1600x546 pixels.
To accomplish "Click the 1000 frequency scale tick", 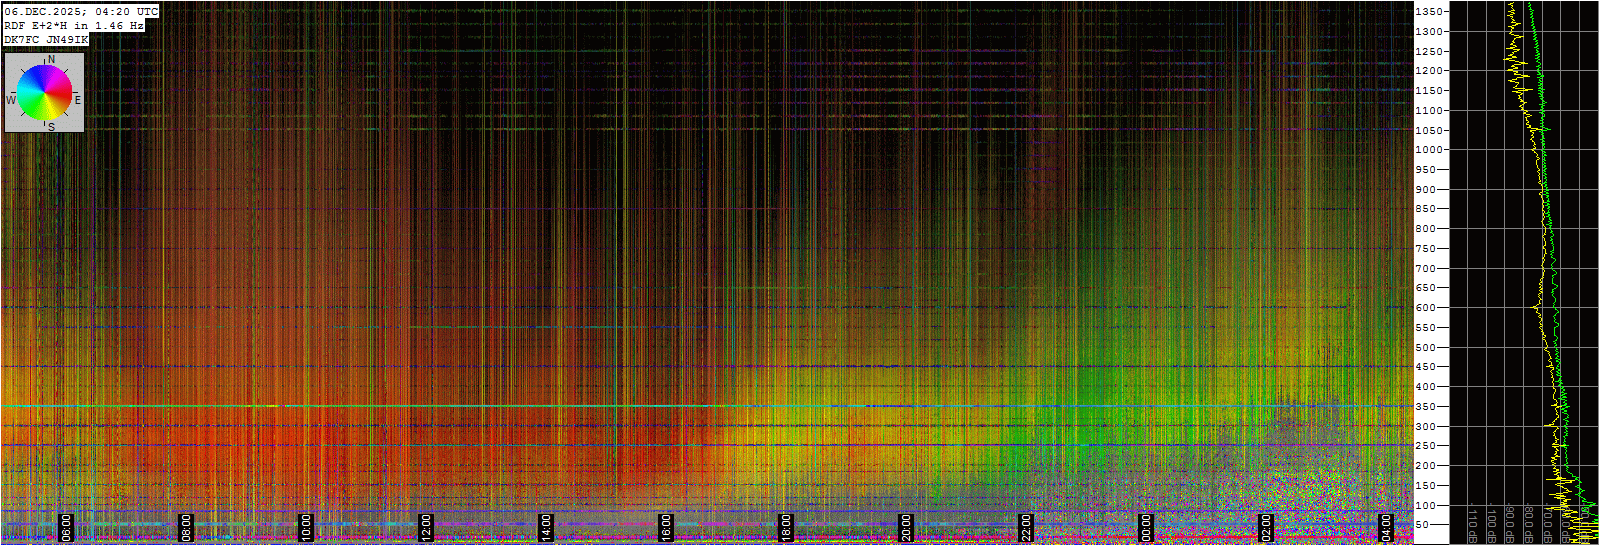I will (1430, 150).
